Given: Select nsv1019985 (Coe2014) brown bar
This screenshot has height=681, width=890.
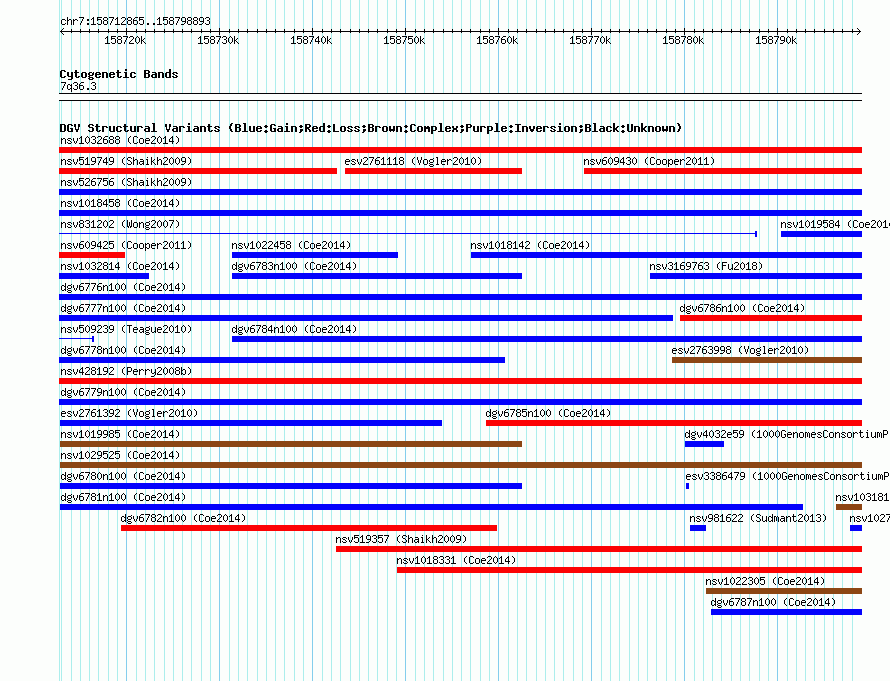Looking at the screenshot, I should point(291,444).
